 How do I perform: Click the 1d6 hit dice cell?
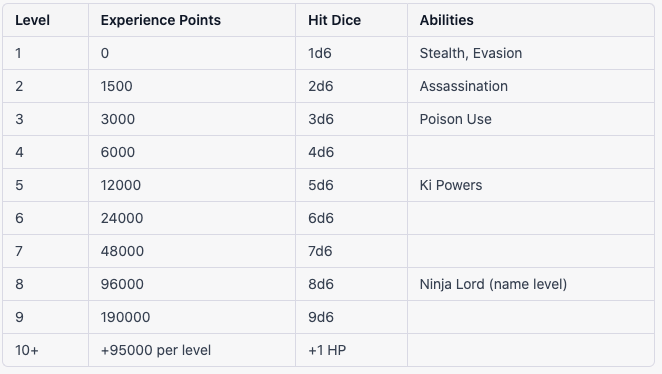(x=351, y=53)
